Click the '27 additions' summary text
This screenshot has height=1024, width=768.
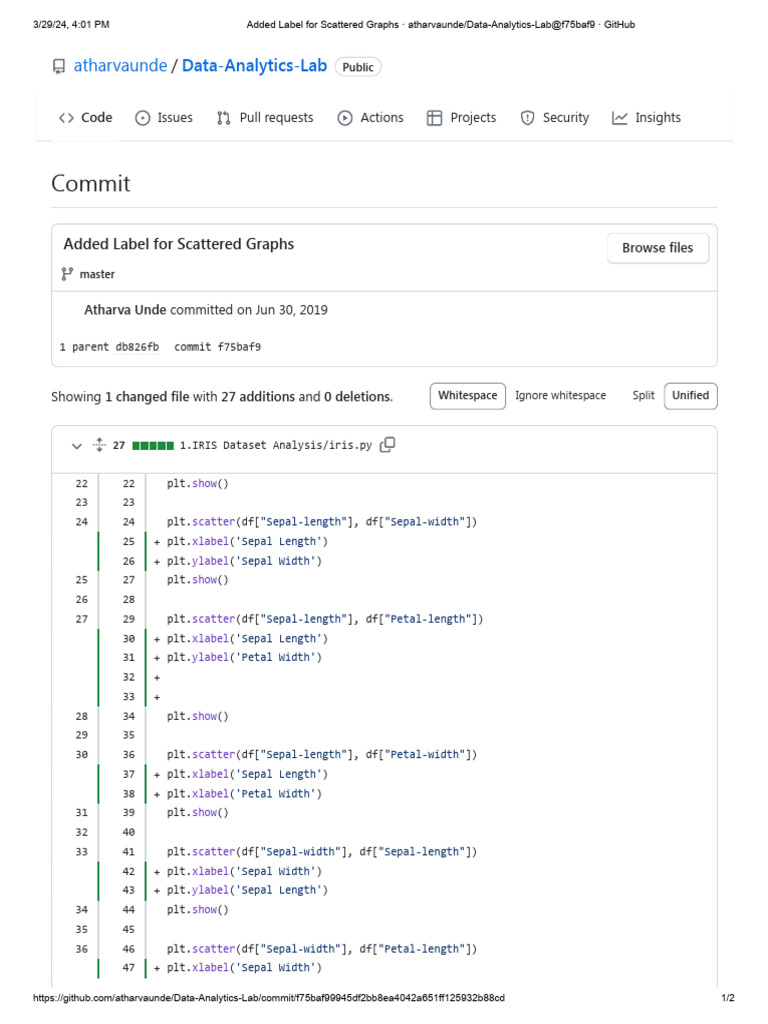(258, 397)
